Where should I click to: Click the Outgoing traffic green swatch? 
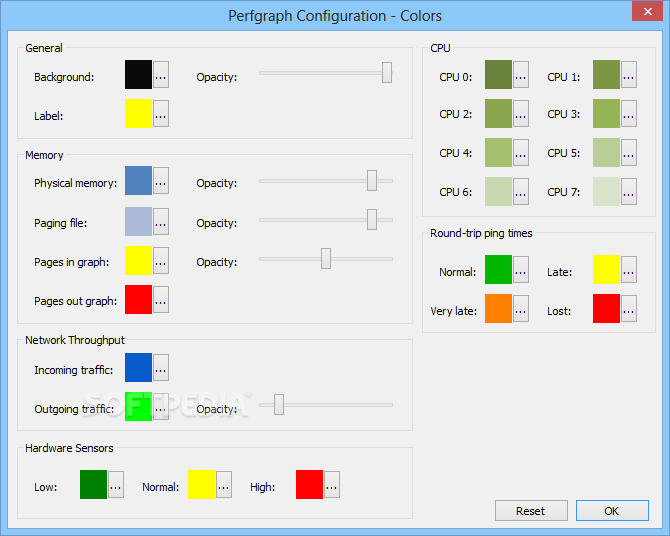point(138,406)
